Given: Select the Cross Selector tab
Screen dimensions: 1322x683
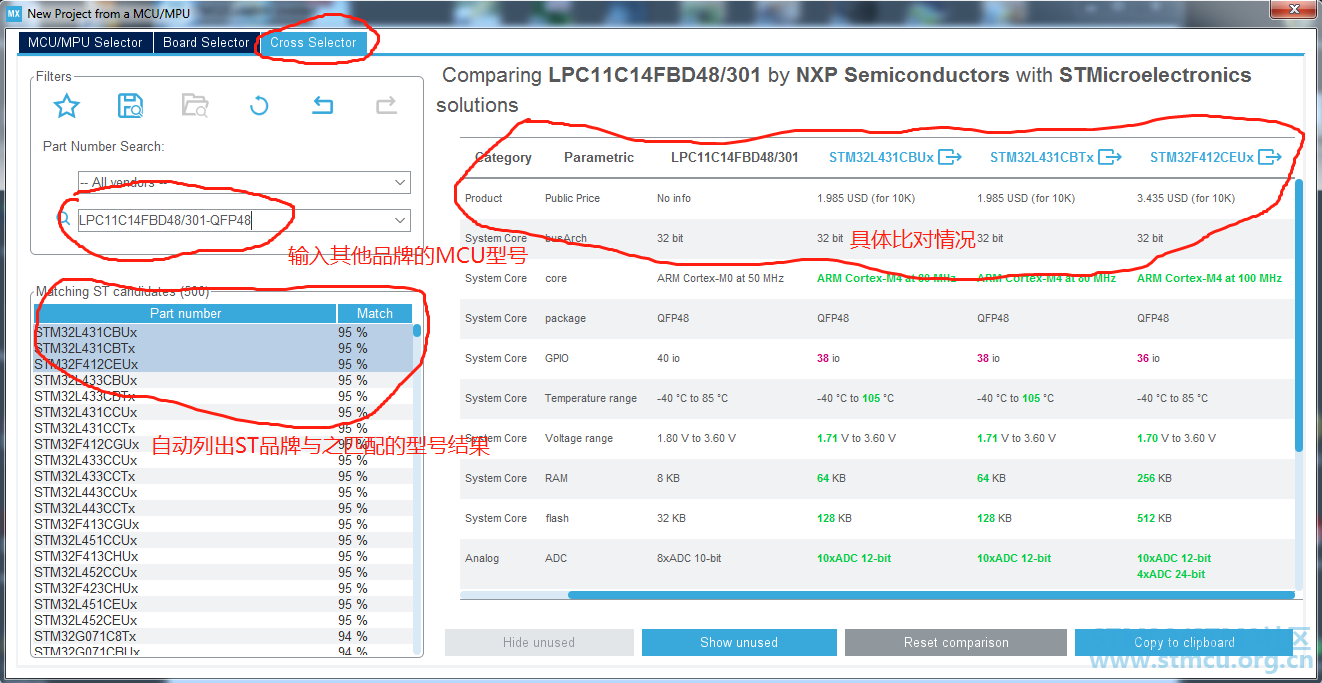Looking at the screenshot, I should click(x=313, y=43).
